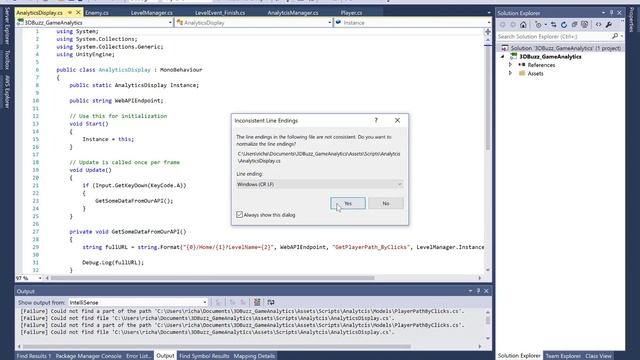Open the AWS Explorer side tab

(x=7, y=91)
